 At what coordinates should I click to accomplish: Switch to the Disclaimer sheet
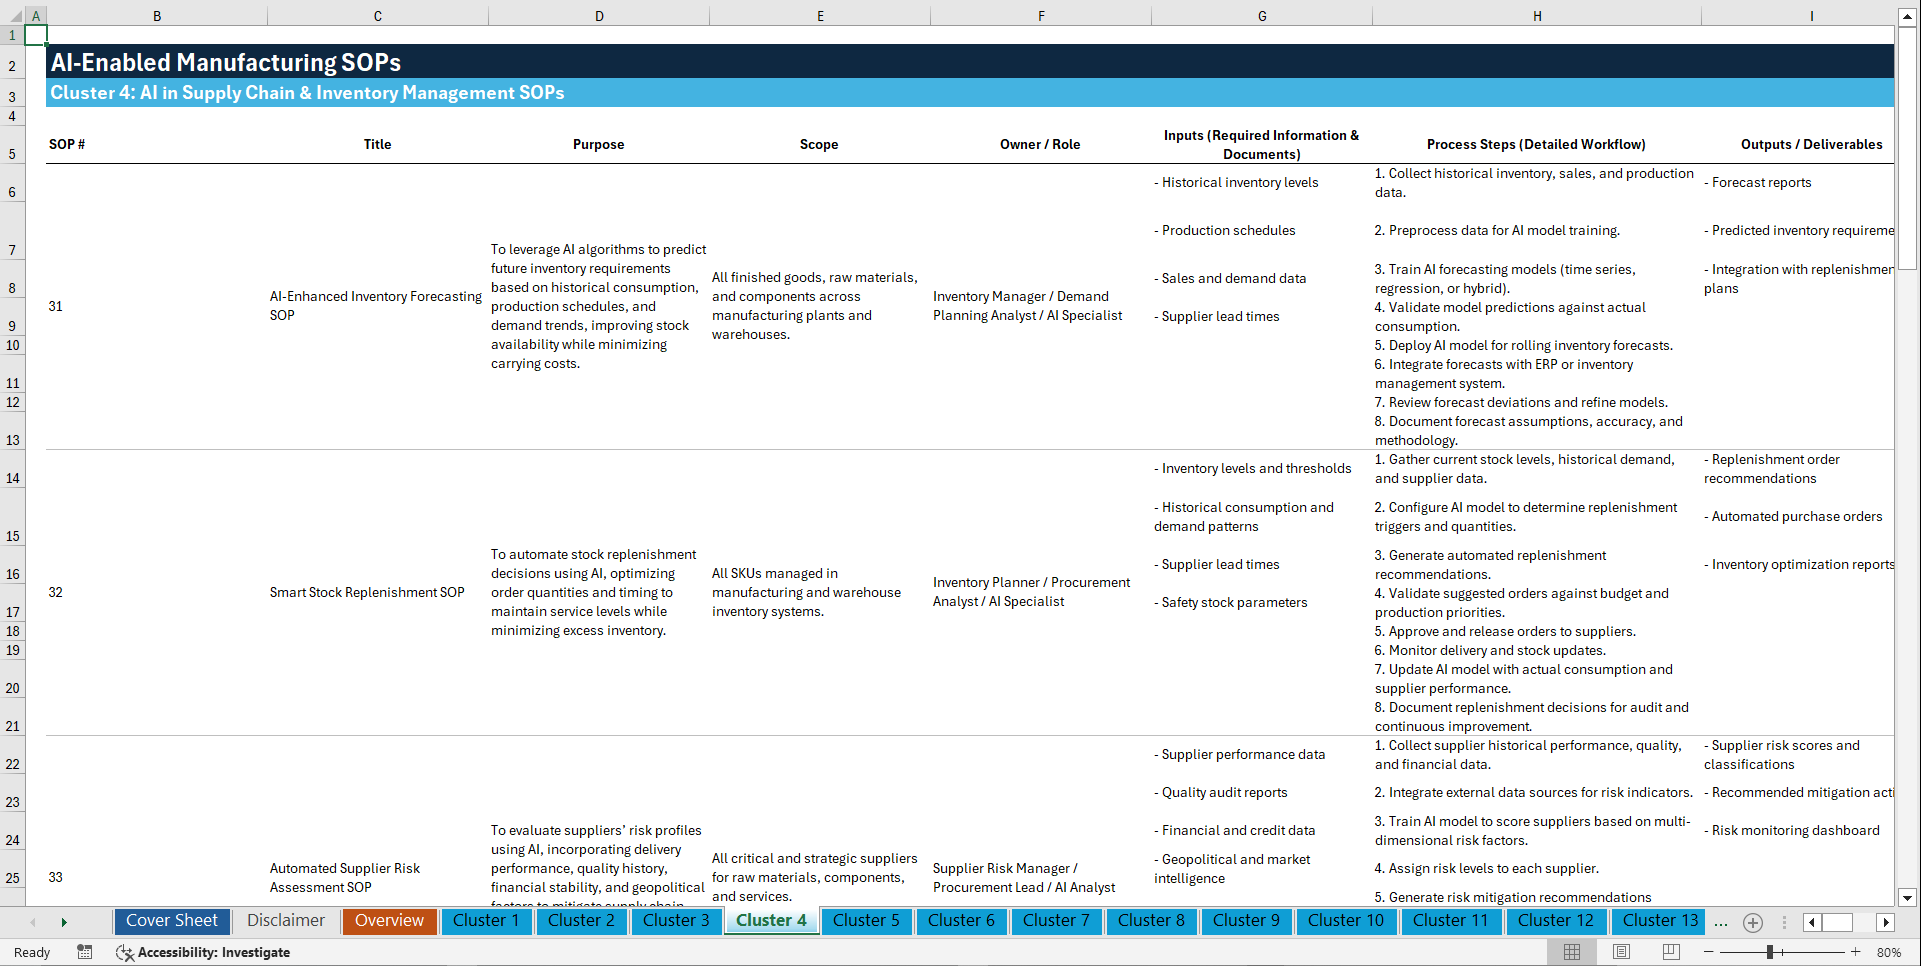(x=285, y=921)
